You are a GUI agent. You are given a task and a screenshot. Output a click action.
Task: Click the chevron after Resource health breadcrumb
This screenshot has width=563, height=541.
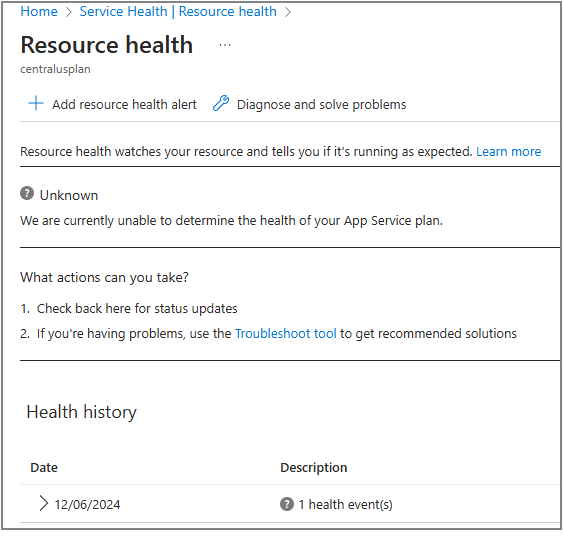point(288,12)
